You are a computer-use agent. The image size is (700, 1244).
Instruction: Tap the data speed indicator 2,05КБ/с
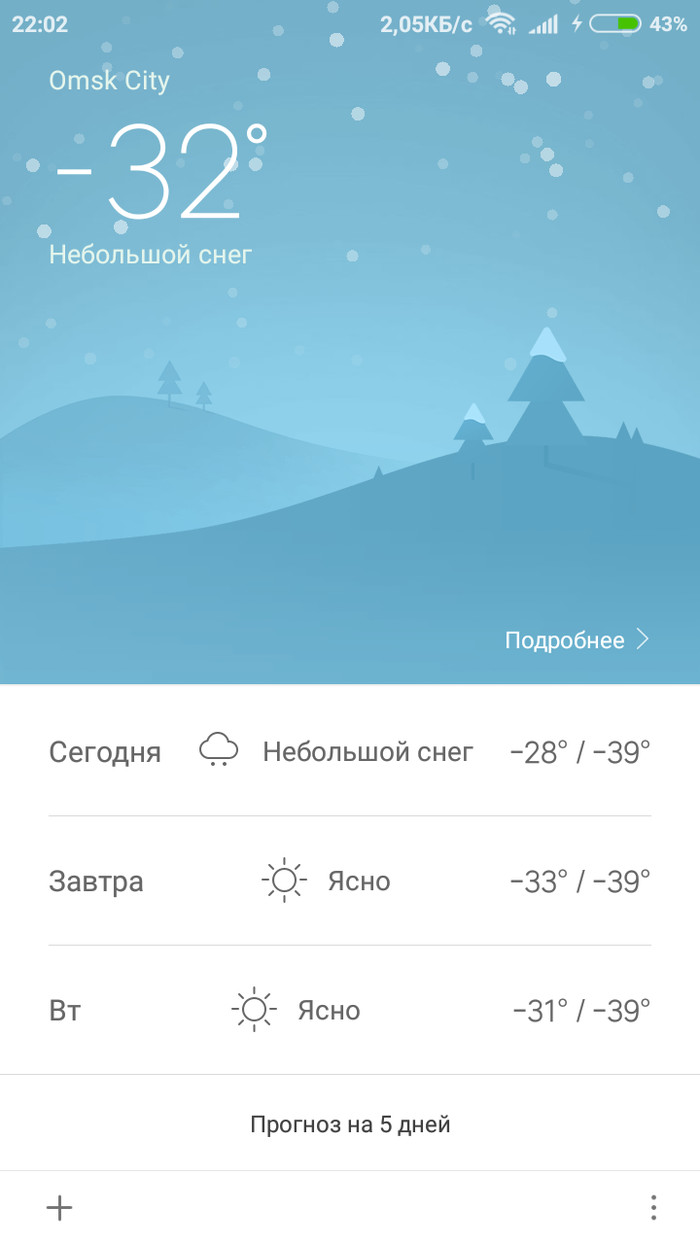click(x=424, y=23)
